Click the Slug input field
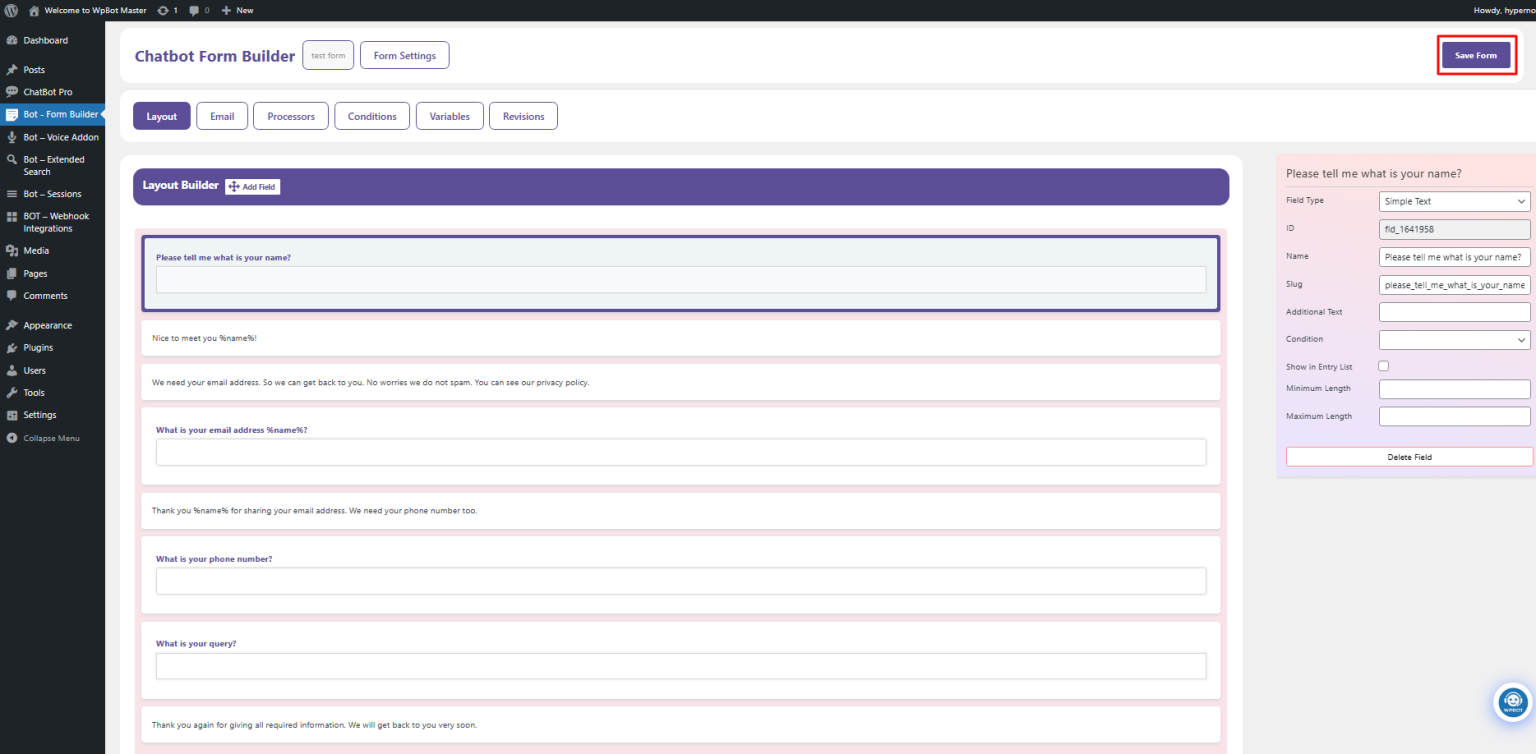This screenshot has width=1536, height=754. coord(1454,284)
